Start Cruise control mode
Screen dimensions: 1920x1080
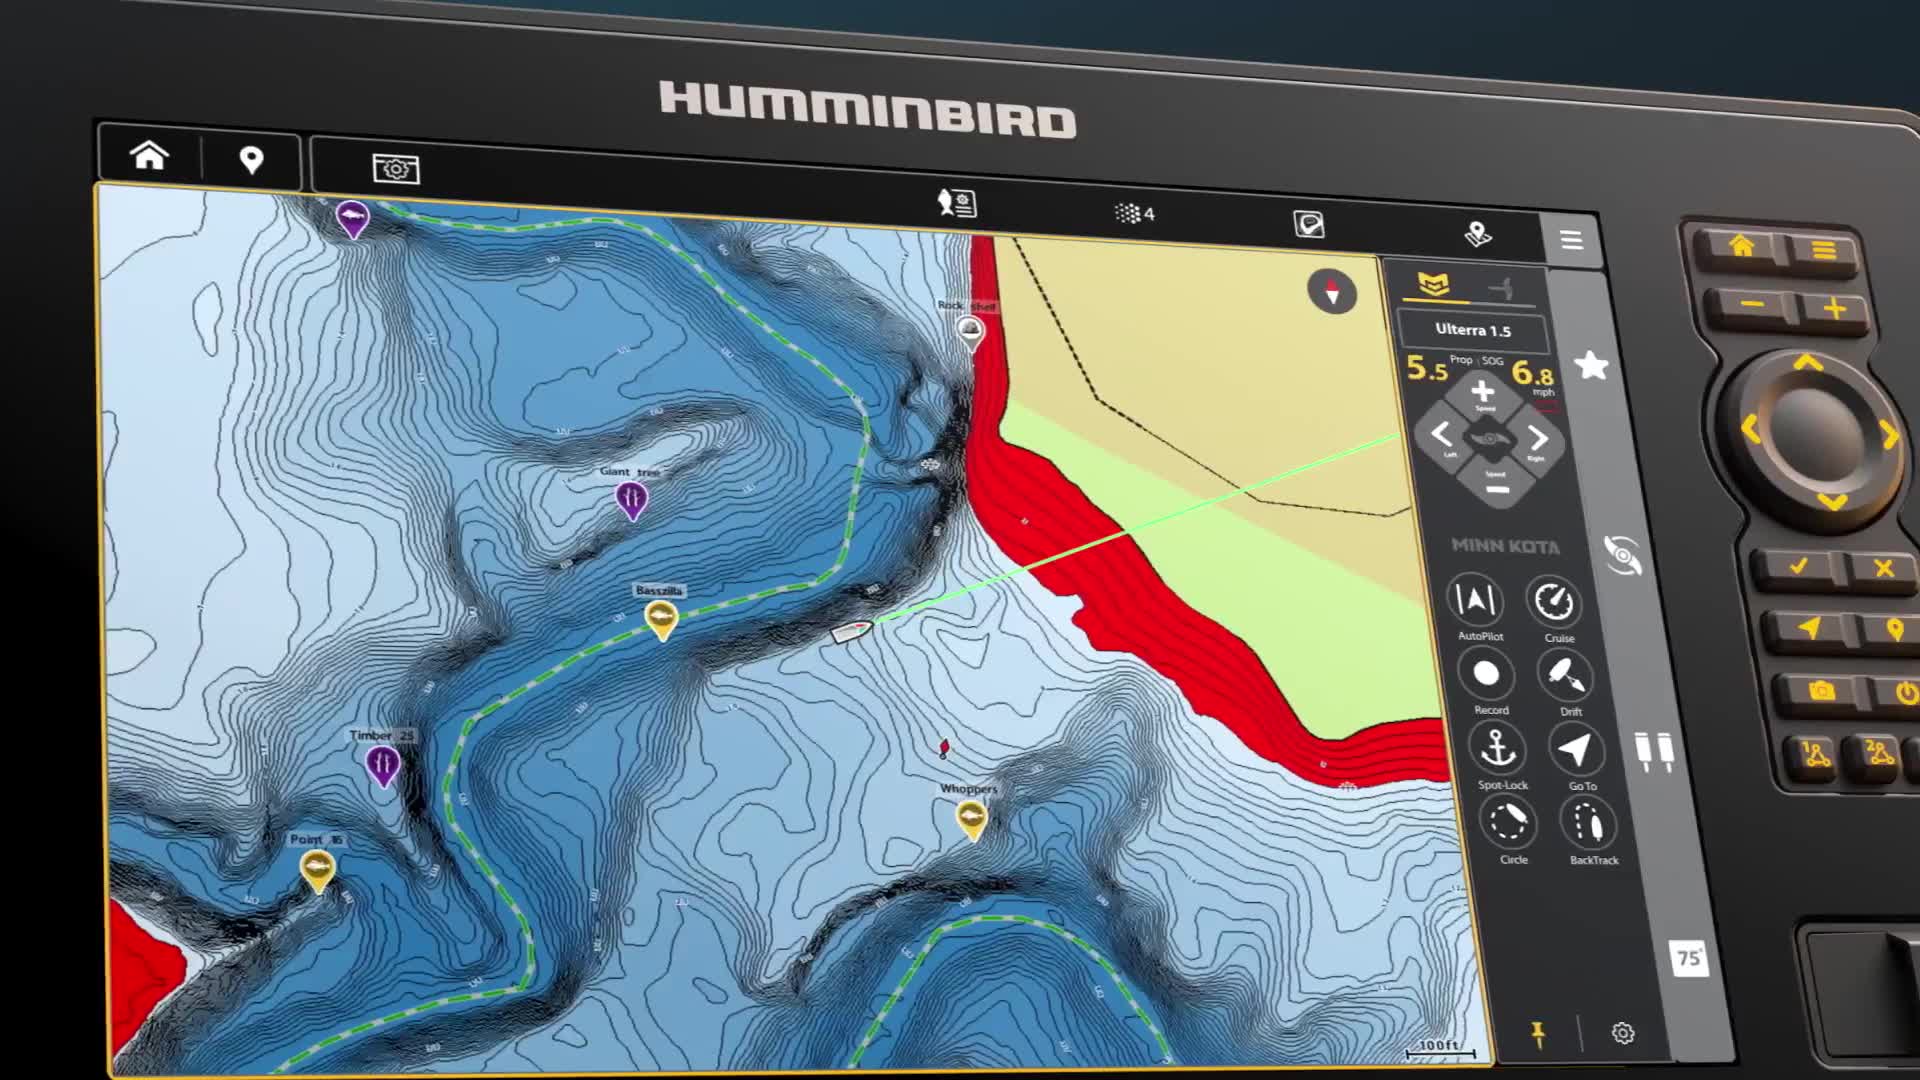tap(1554, 601)
